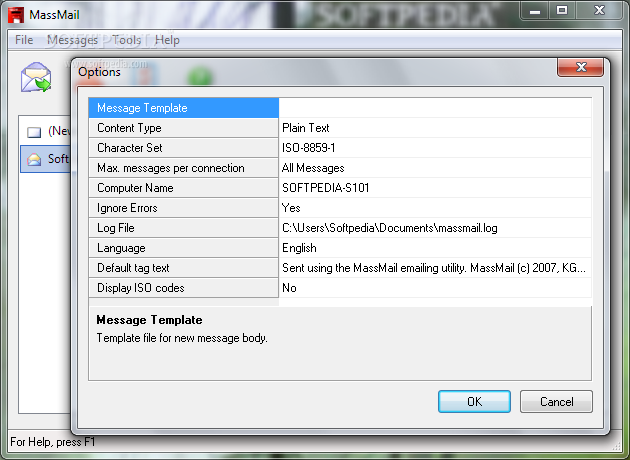Maximize the MassMail window
Image resolution: width=630 pixels, height=460 pixels.
(x=562, y=11)
